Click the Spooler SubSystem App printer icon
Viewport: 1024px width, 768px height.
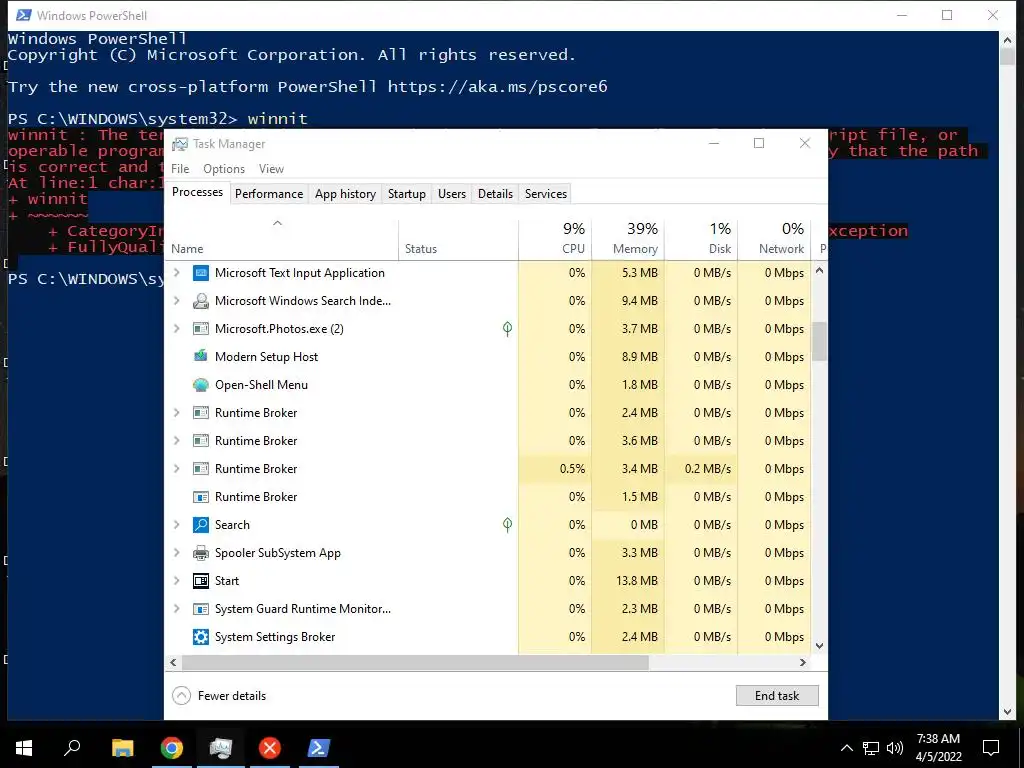coord(200,552)
